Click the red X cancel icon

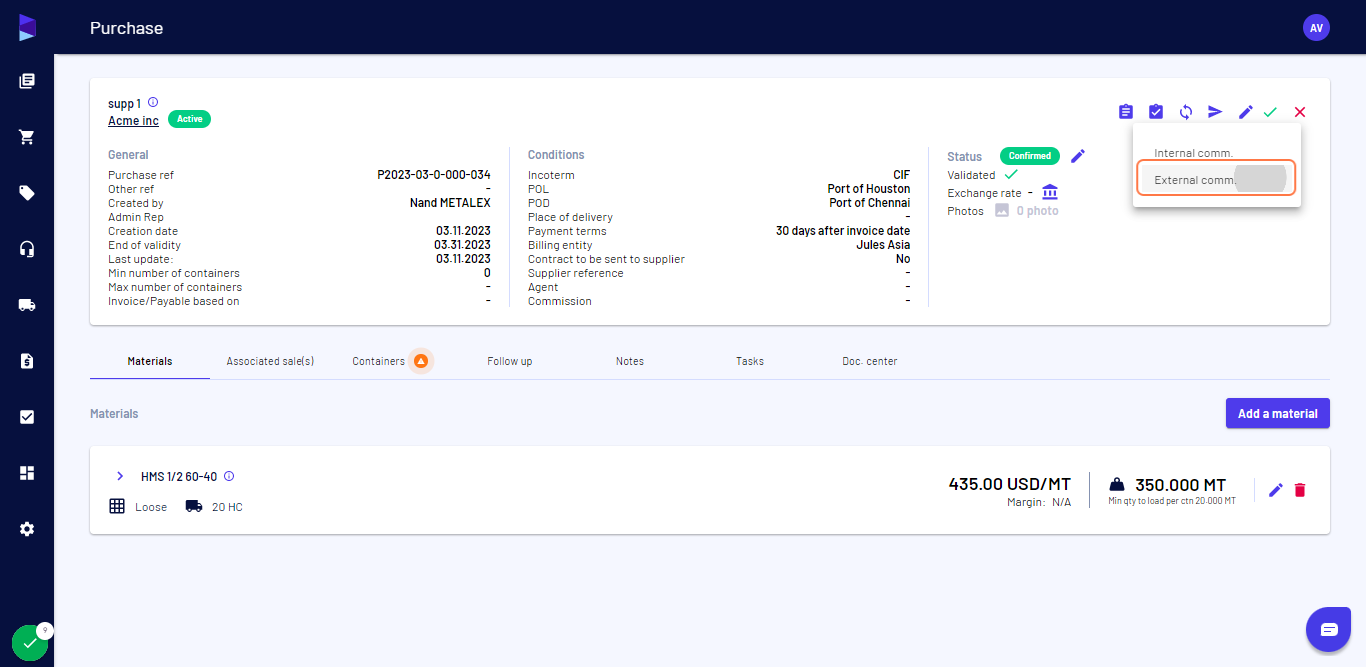point(1300,112)
